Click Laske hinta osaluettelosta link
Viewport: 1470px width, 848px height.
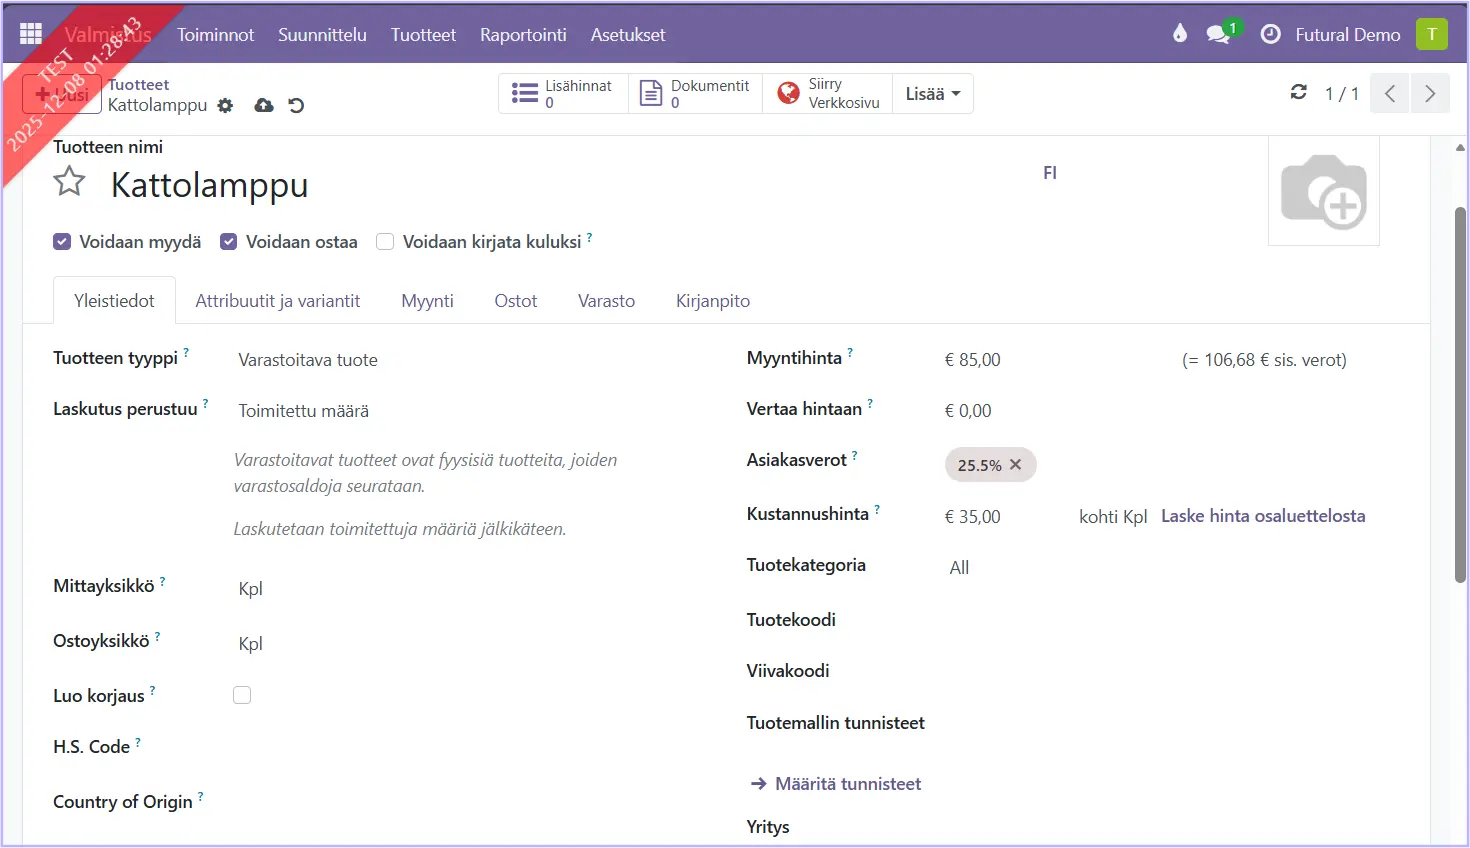pyautogui.click(x=1262, y=516)
